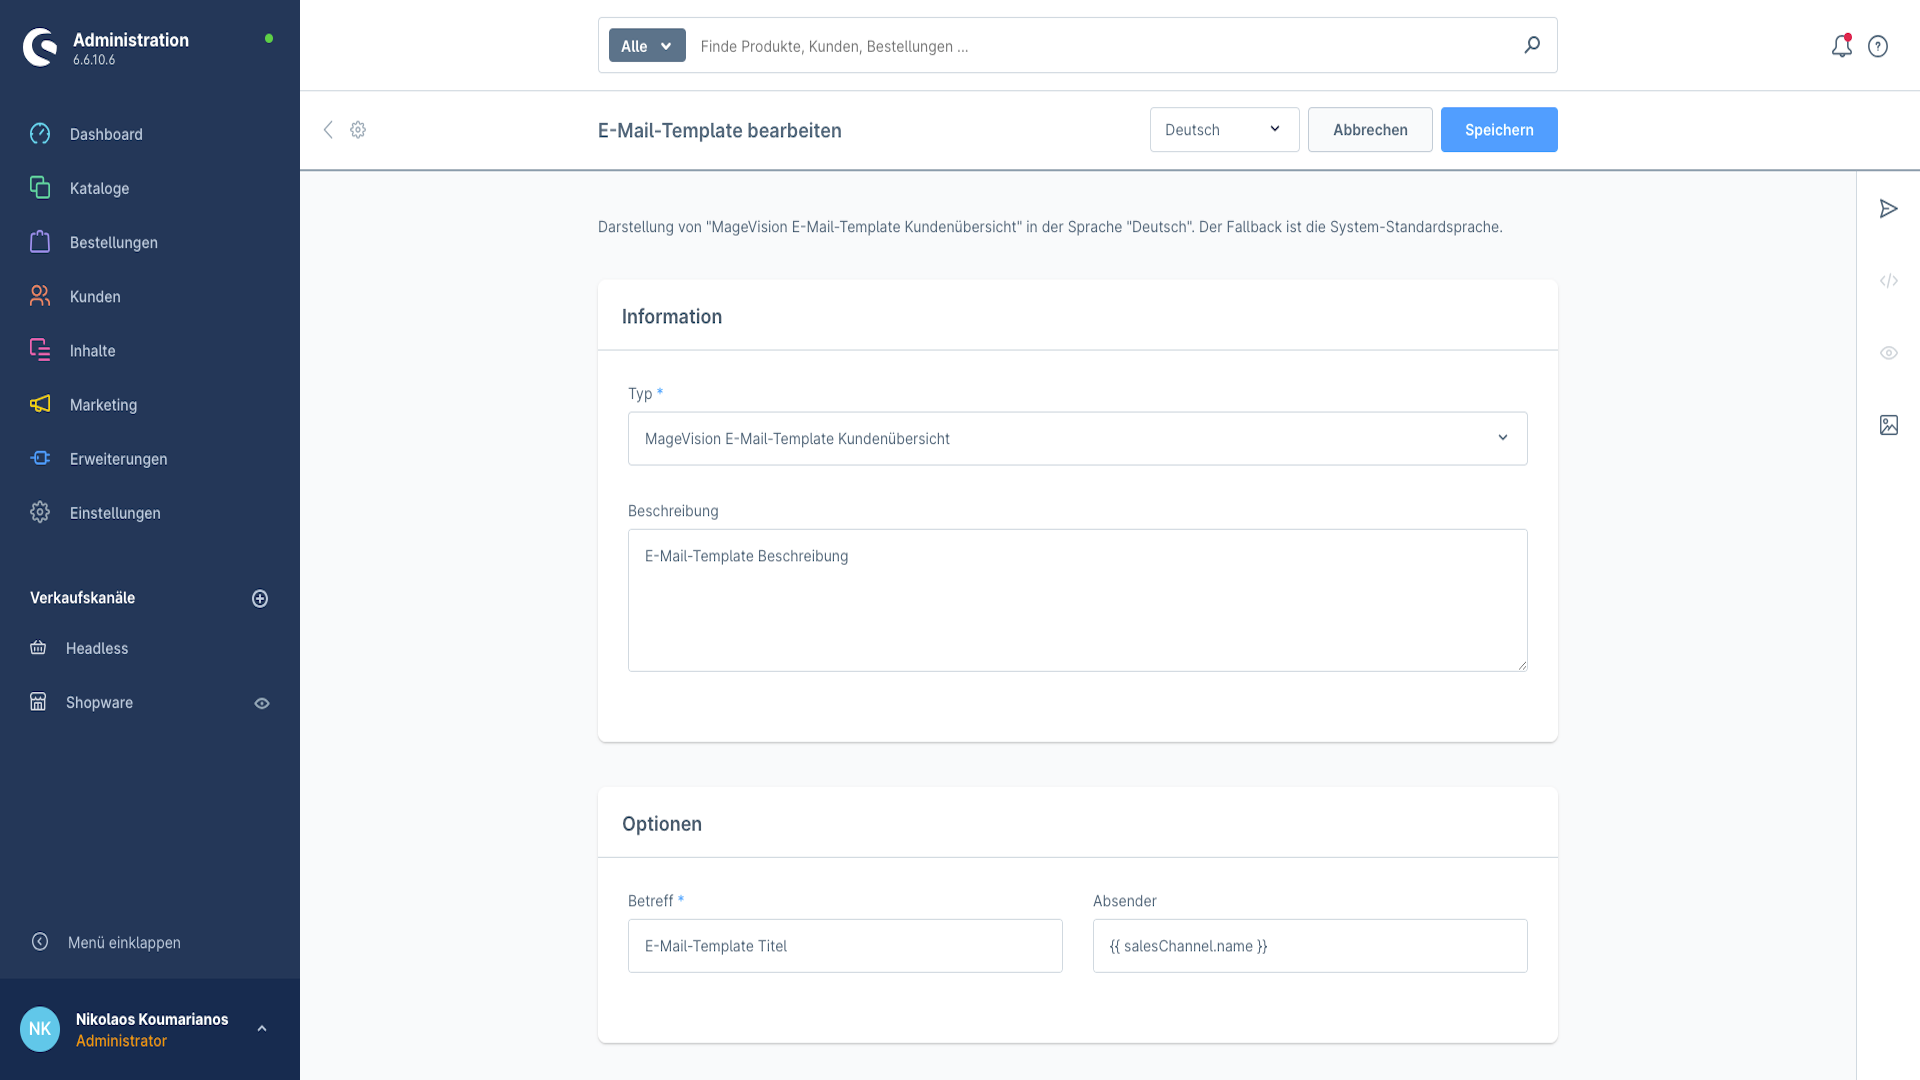Open the media image sidebar icon

(x=1888, y=425)
